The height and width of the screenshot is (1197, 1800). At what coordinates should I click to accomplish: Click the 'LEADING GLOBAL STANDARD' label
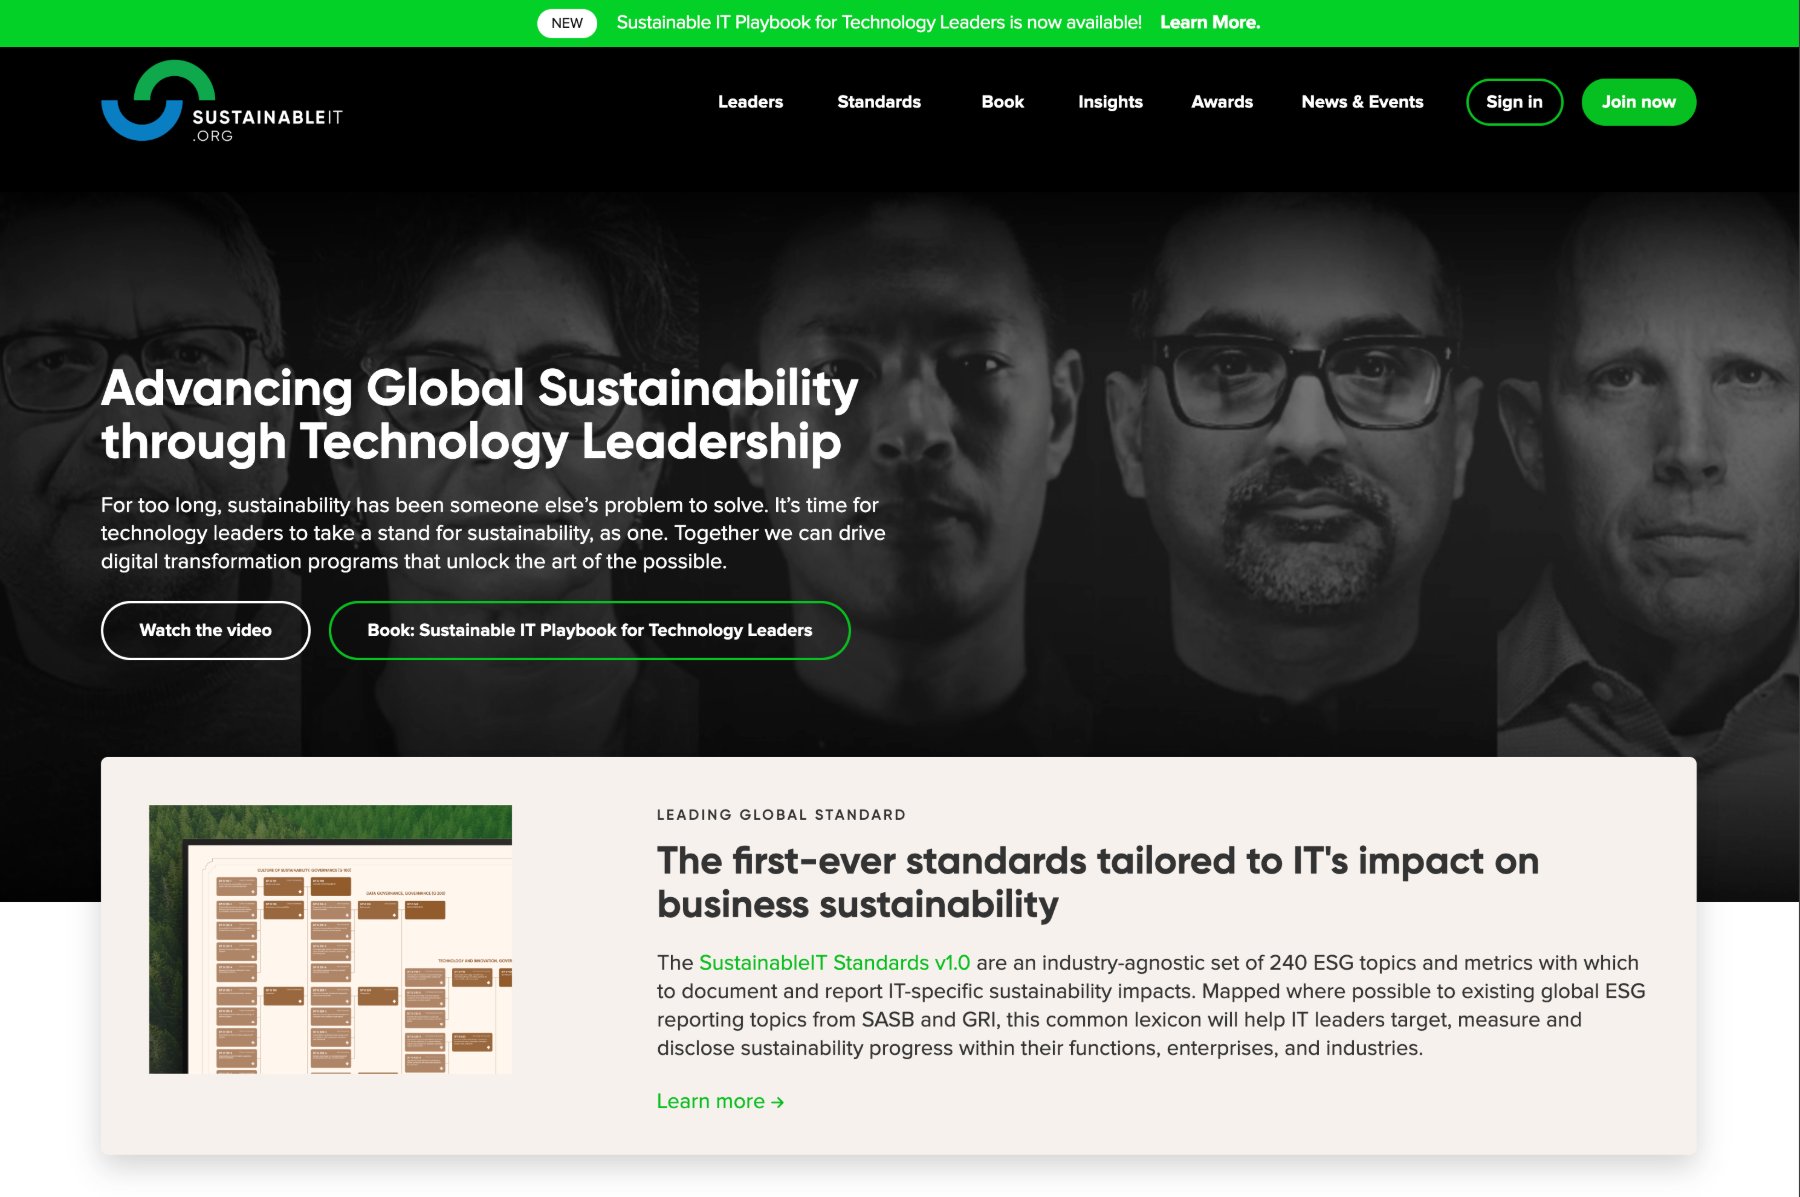click(x=781, y=815)
